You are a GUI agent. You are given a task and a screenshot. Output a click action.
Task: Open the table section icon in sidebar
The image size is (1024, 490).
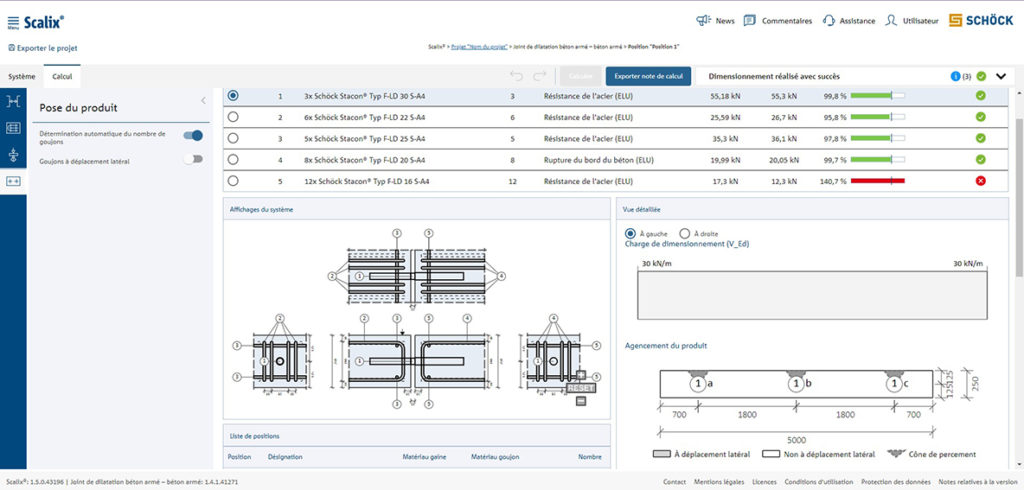tap(13, 128)
